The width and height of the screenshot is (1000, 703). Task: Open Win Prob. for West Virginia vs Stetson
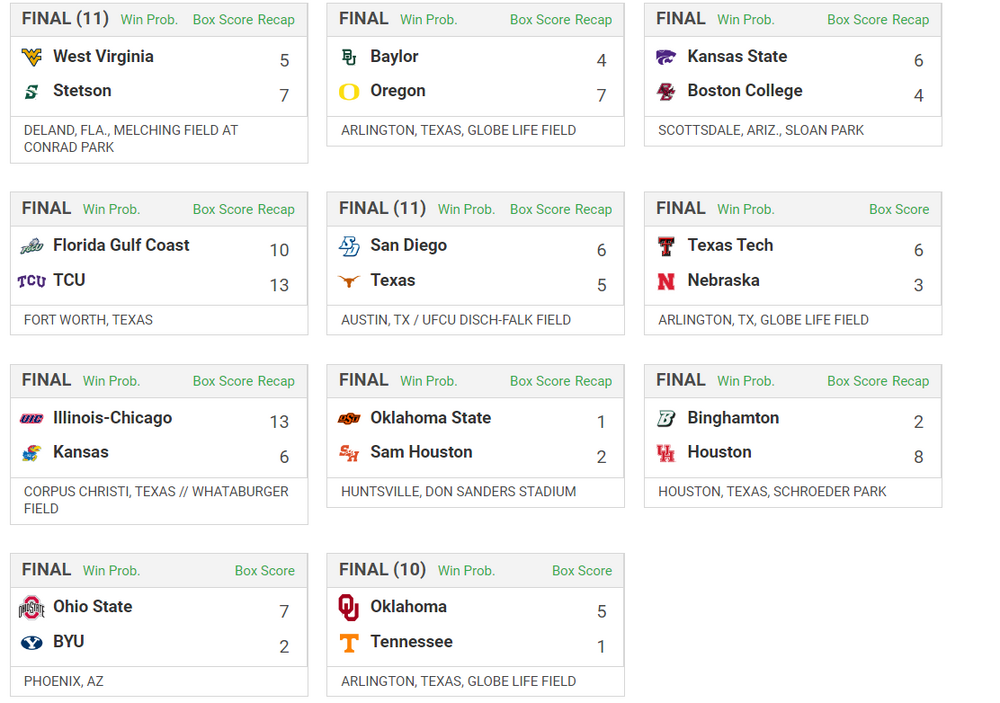[x=150, y=20]
